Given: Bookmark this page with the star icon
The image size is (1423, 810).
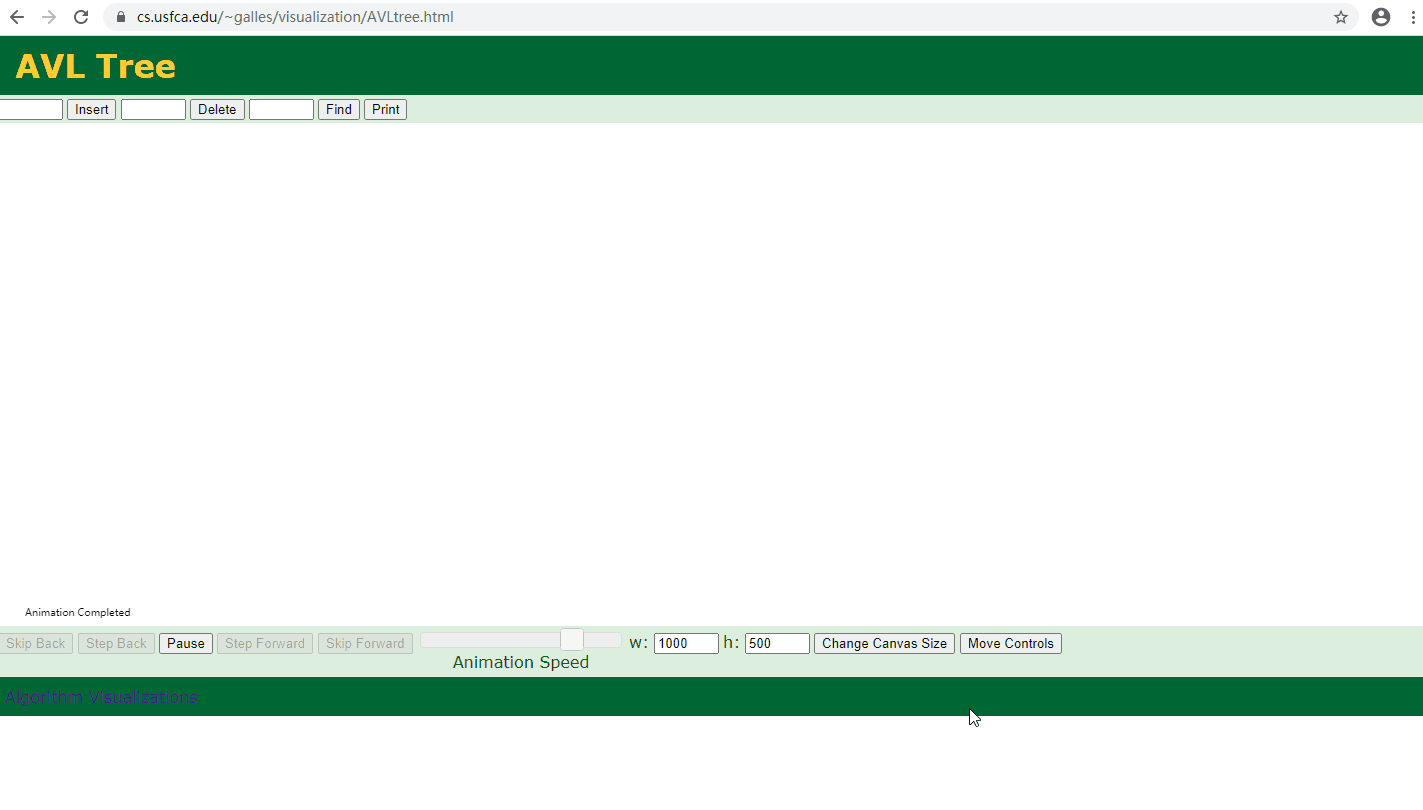Looking at the screenshot, I should click(x=1341, y=17).
